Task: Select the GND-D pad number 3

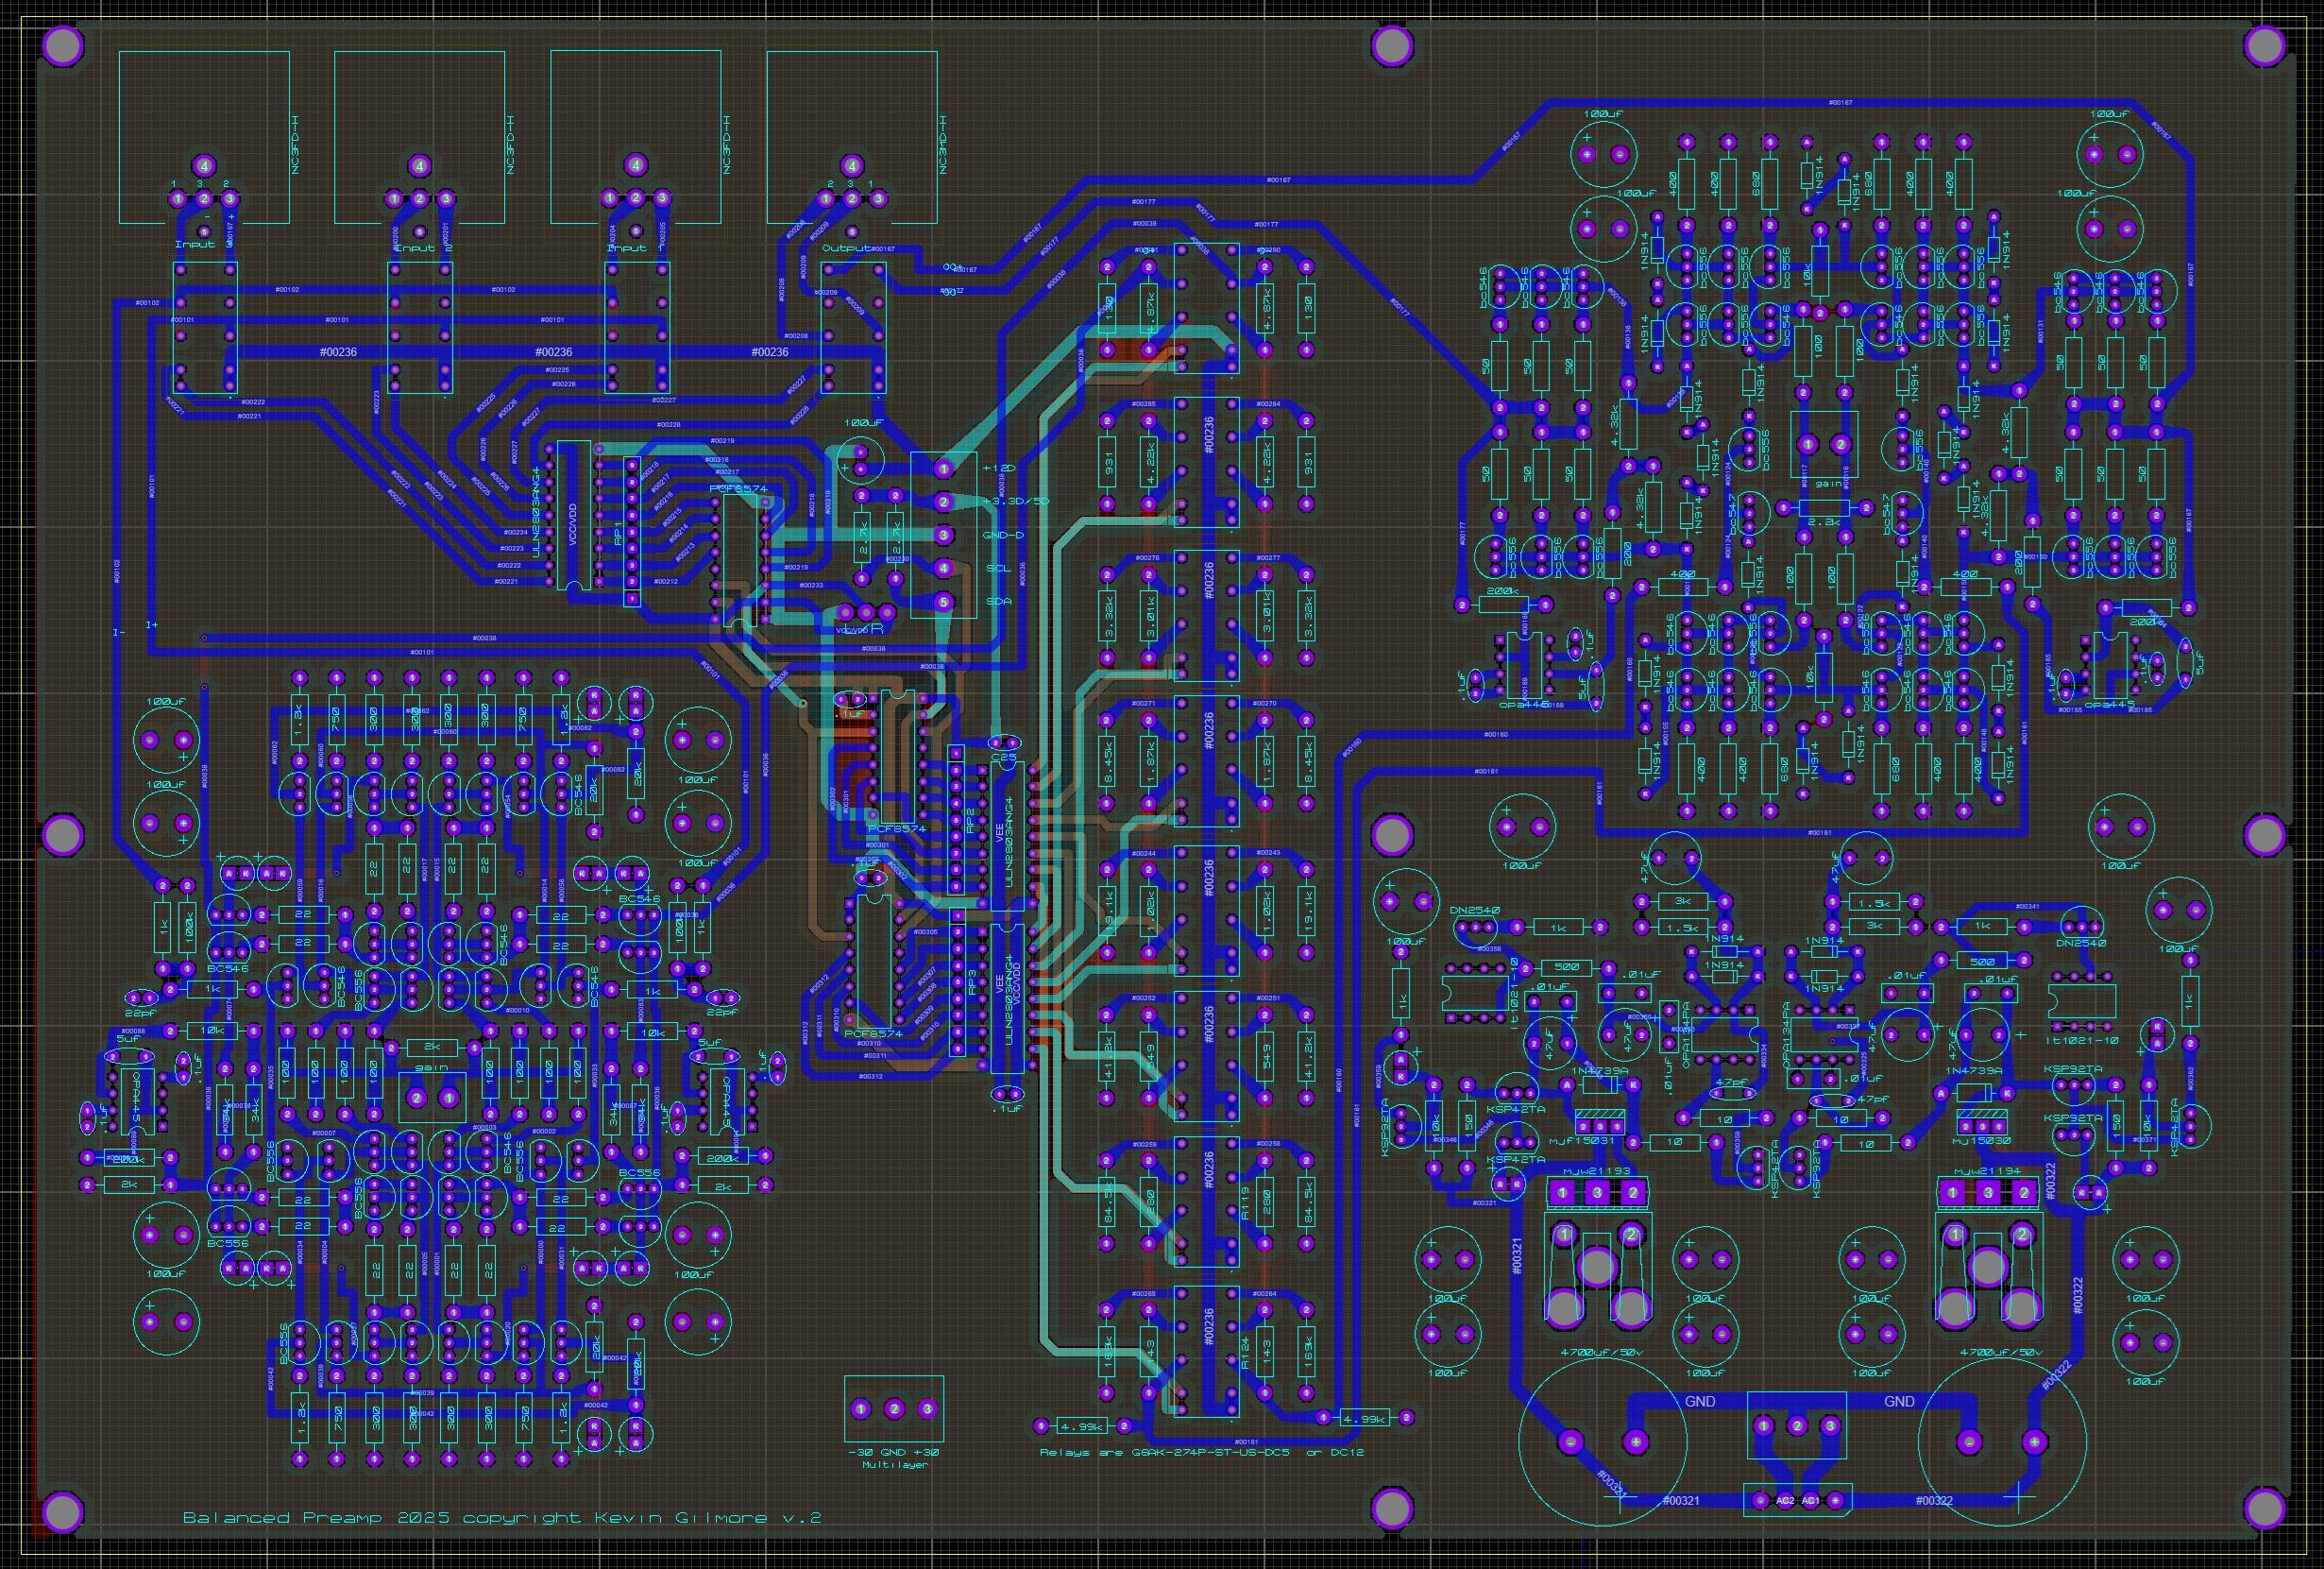Action: pyautogui.click(x=943, y=535)
